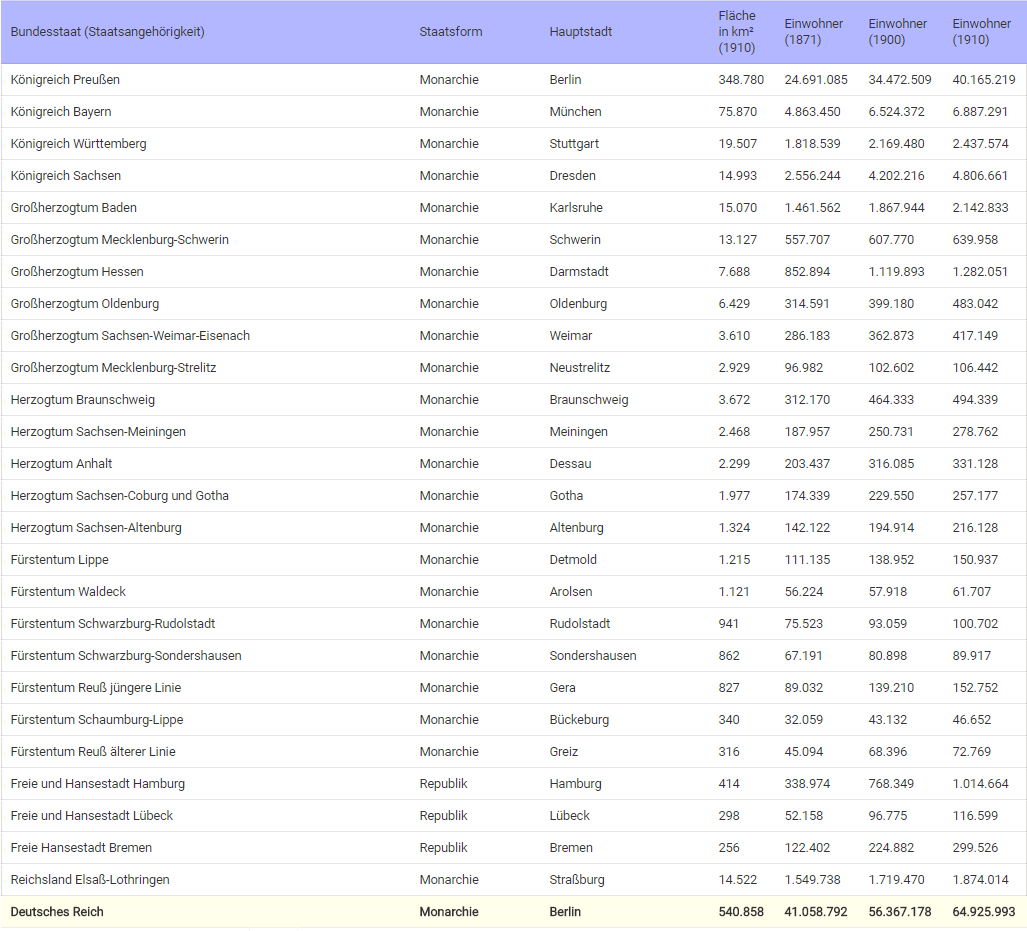Select the Freie und Hansestadt Hamburg cell
The width and height of the screenshot is (1027, 931).
(x=98, y=784)
